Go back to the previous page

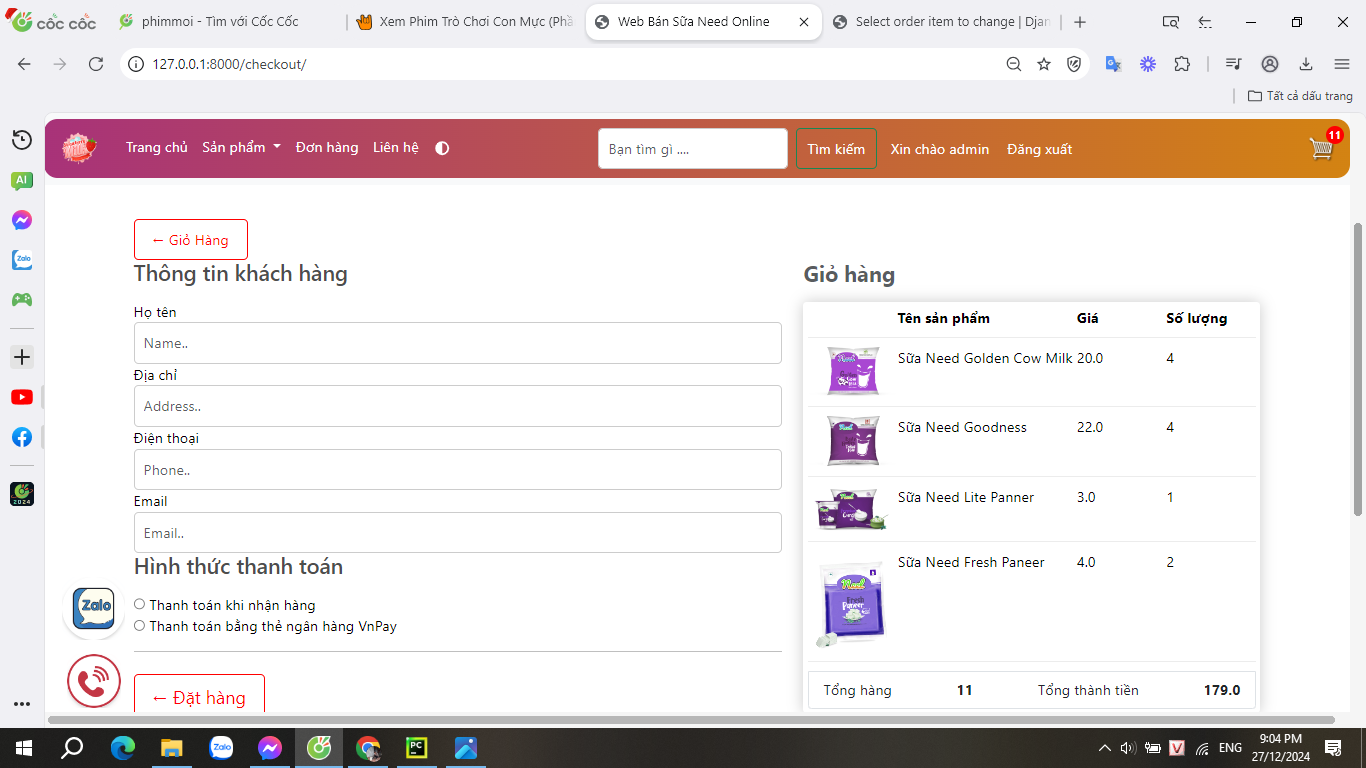tap(24, 64)
